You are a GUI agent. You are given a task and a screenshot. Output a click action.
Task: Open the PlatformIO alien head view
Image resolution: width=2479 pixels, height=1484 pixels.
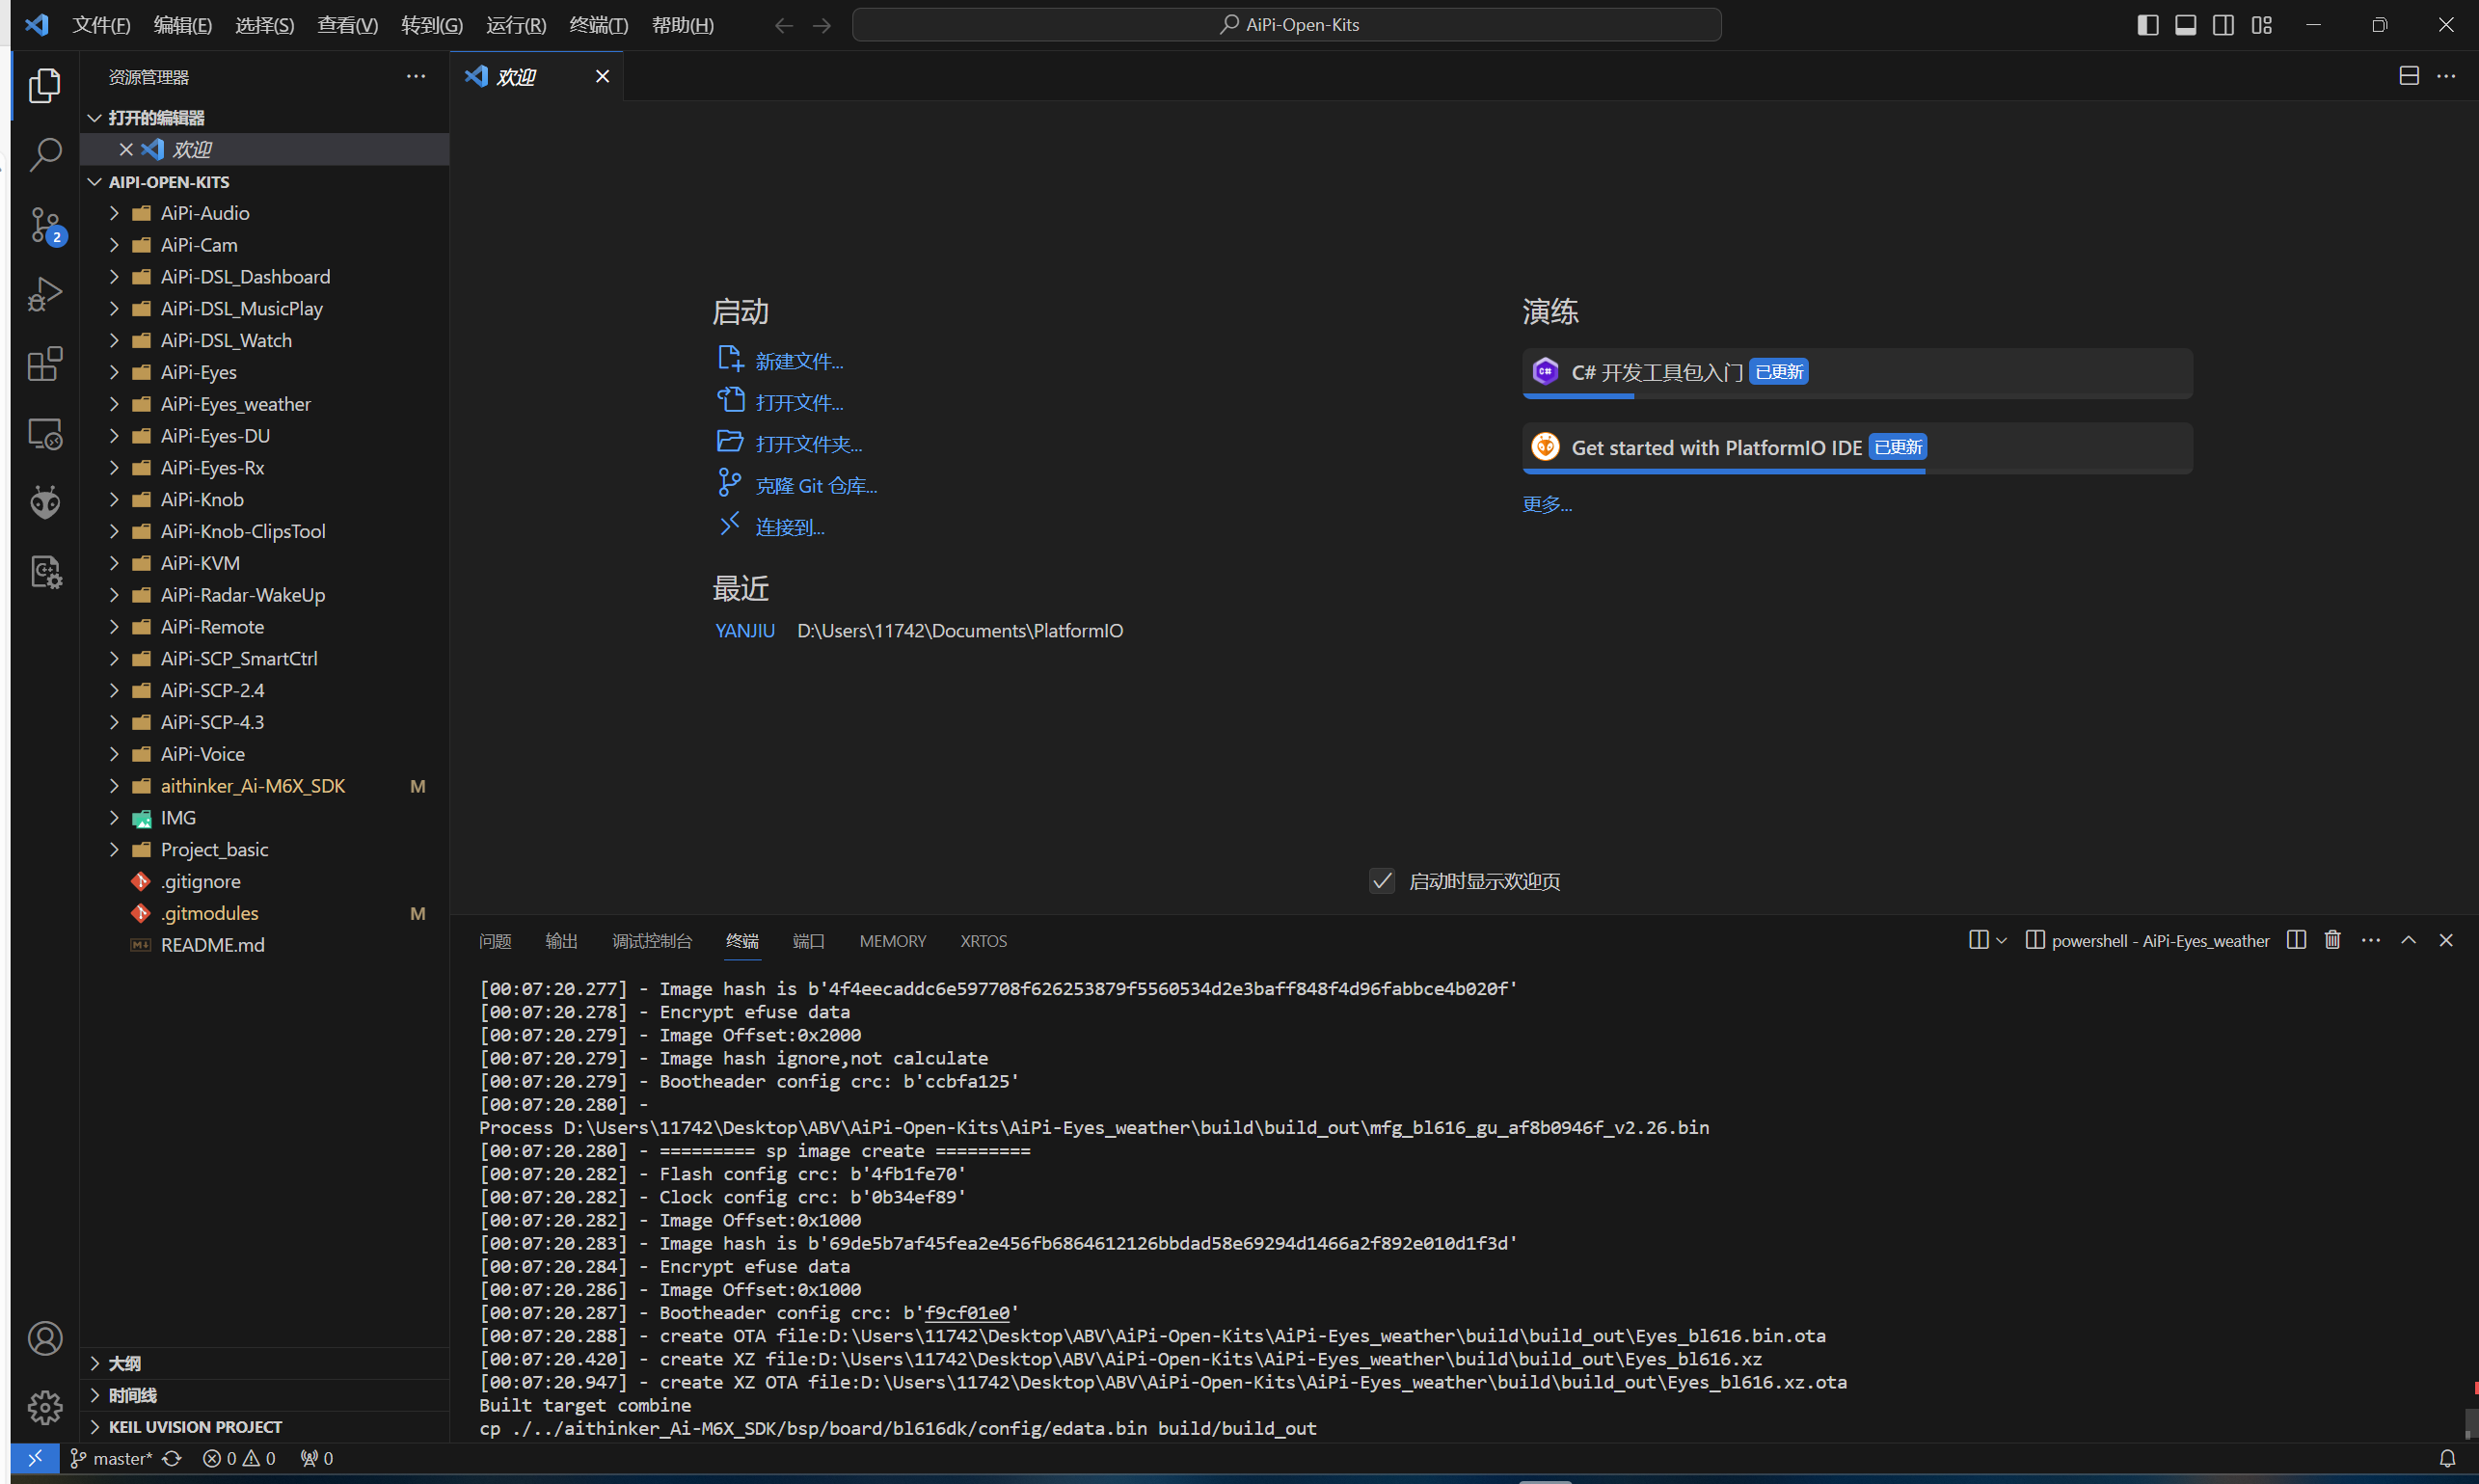[45, 503]
